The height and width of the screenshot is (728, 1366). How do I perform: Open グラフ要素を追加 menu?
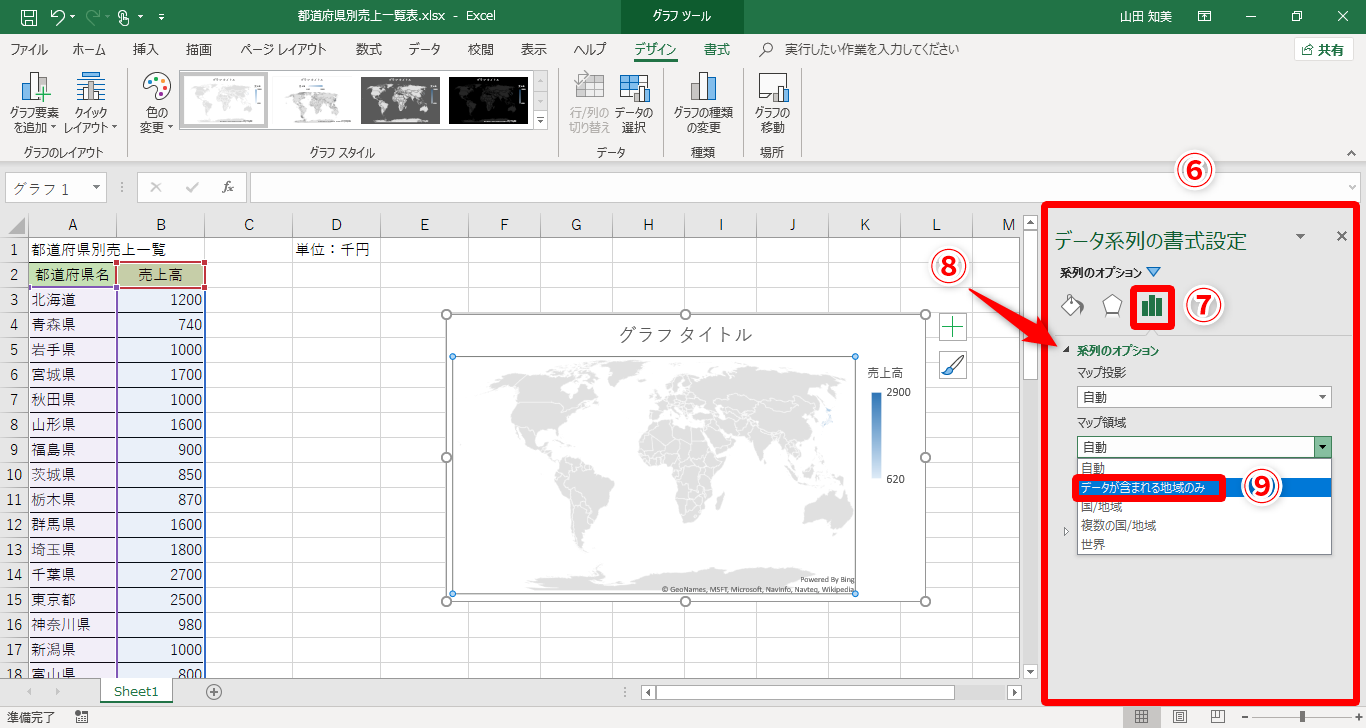35,105
